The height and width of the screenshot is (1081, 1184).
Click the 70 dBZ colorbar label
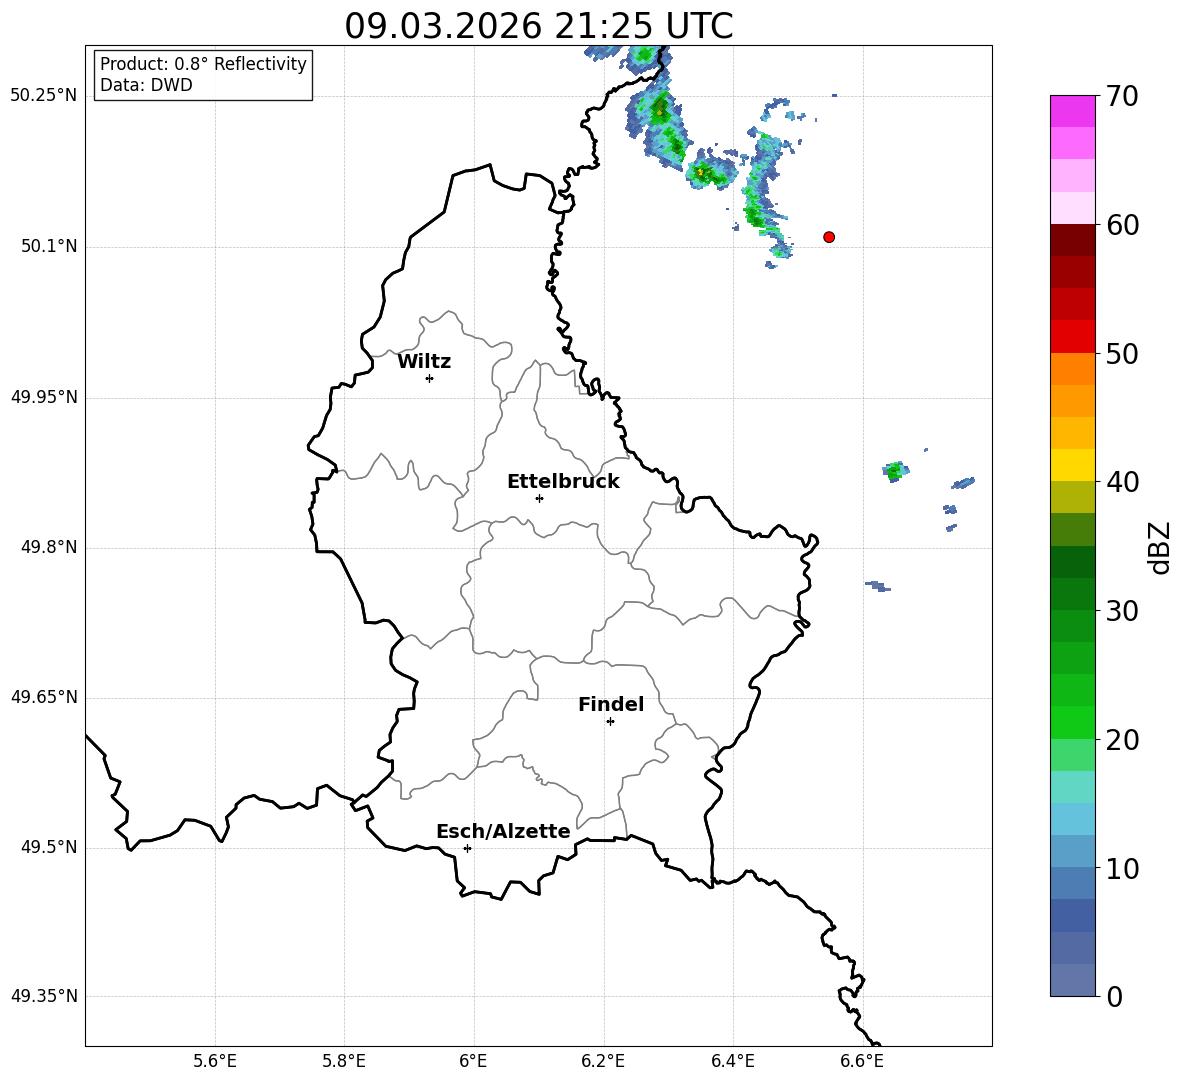click(1121, 97)
